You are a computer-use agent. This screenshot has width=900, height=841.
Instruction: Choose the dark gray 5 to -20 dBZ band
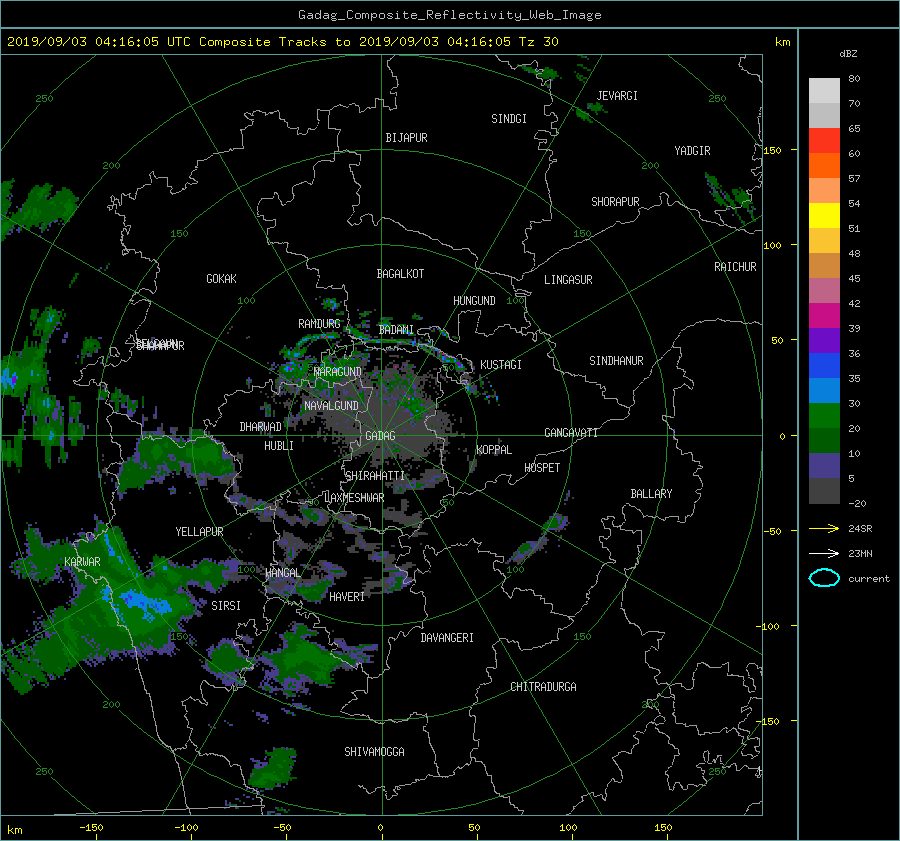[x=824, y=490]
